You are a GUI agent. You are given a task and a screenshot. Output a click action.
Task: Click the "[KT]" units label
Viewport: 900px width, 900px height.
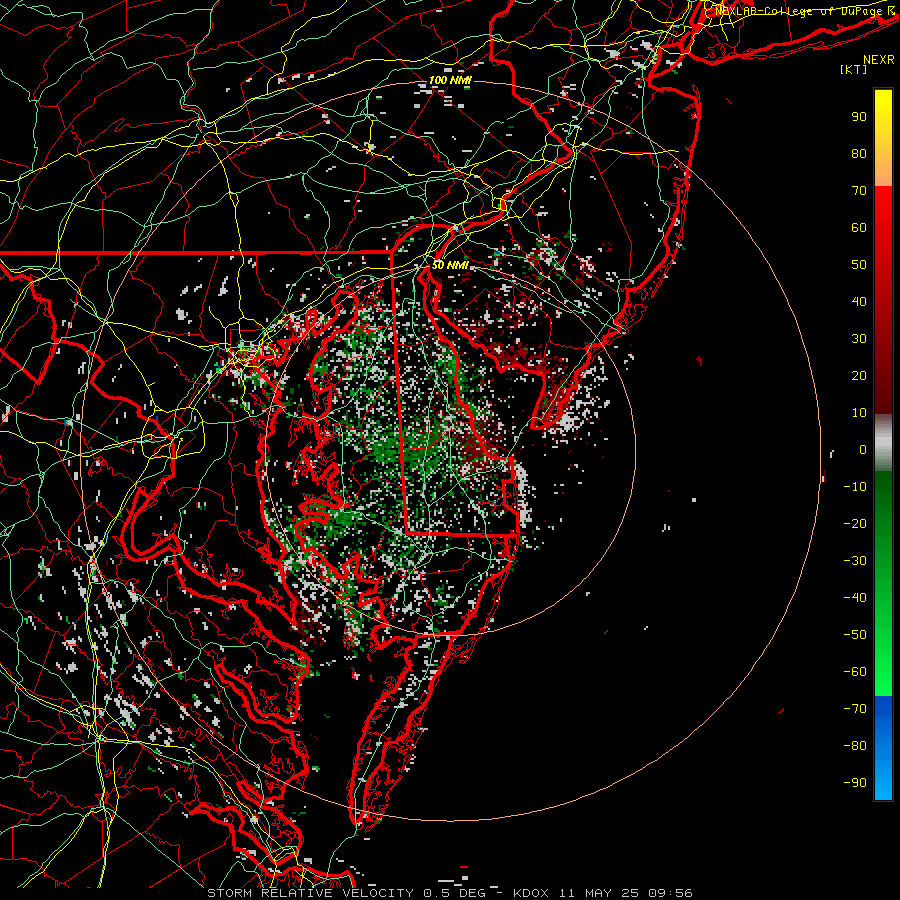click(854, 69)
